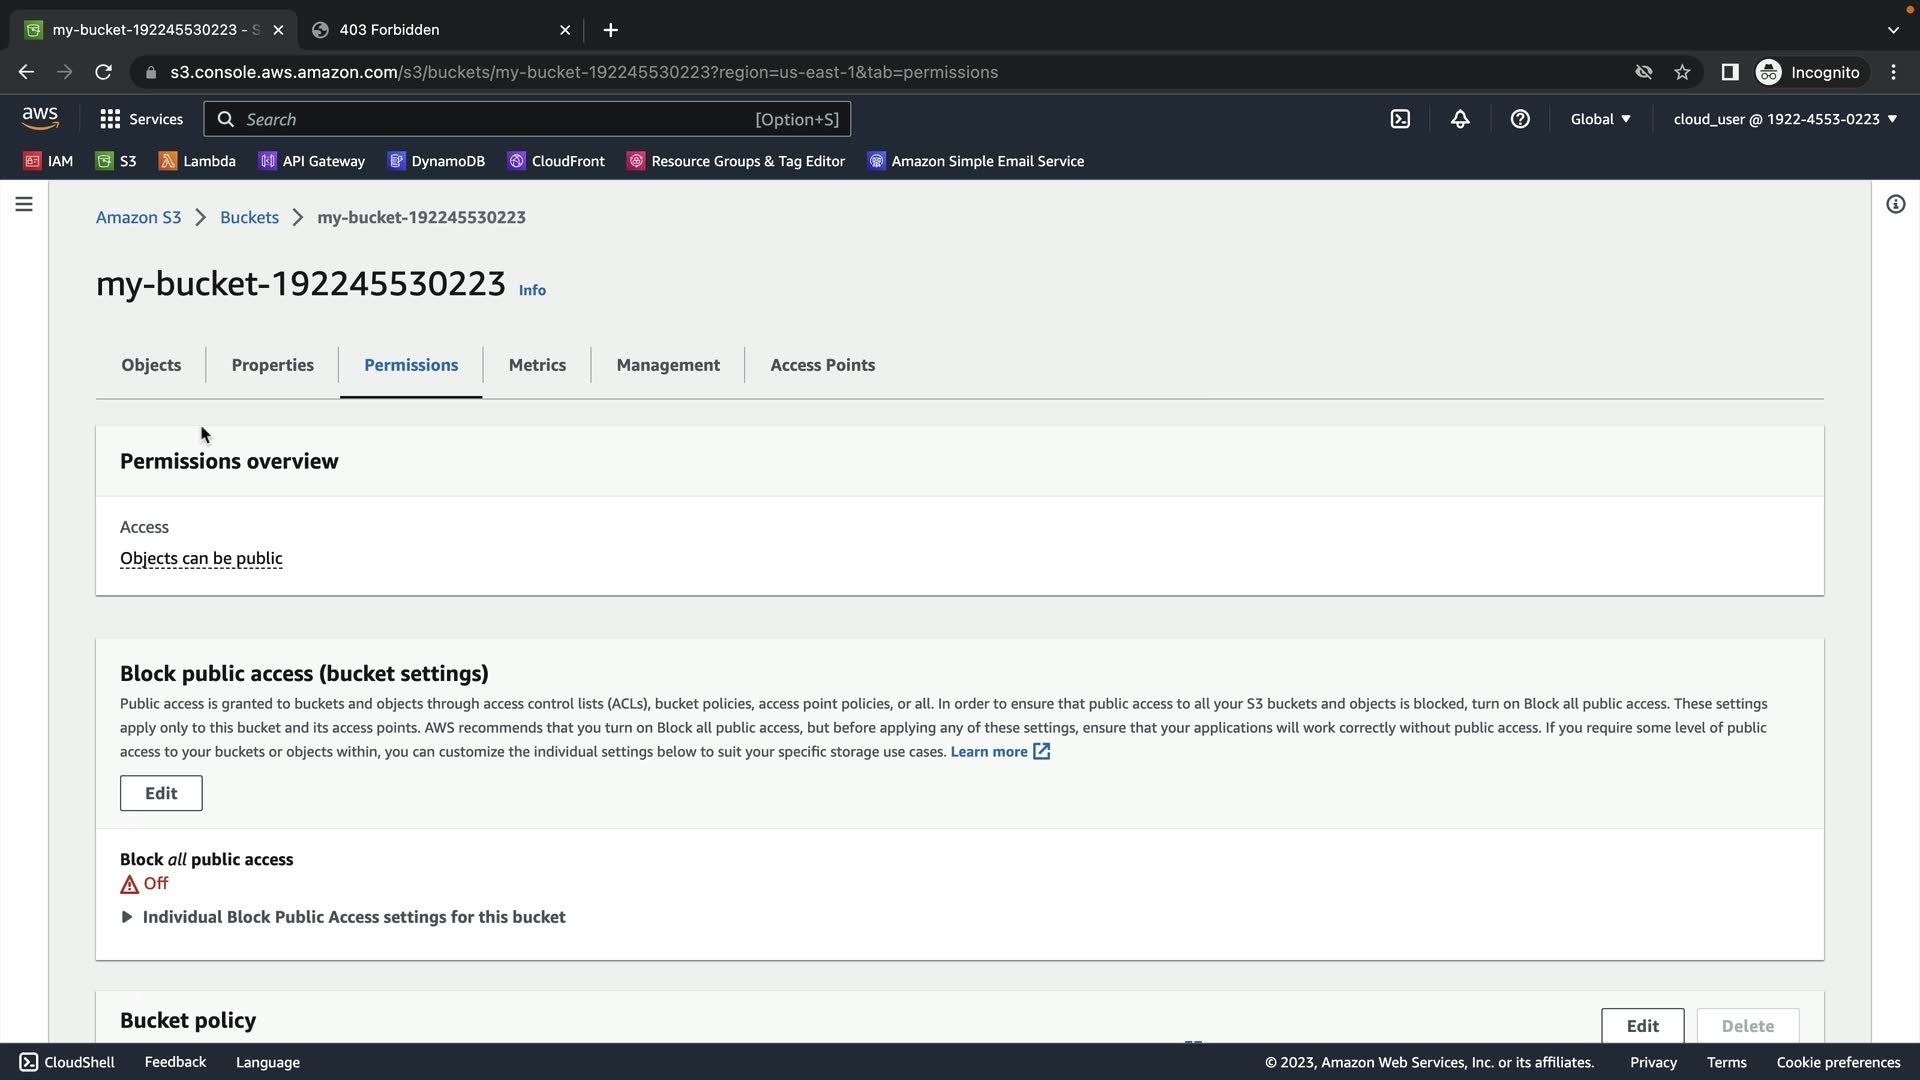Bookmark this page with star icon
Viewport: 1920px width, 1080px height.
pyautogui.click(x=1682, y=72)
